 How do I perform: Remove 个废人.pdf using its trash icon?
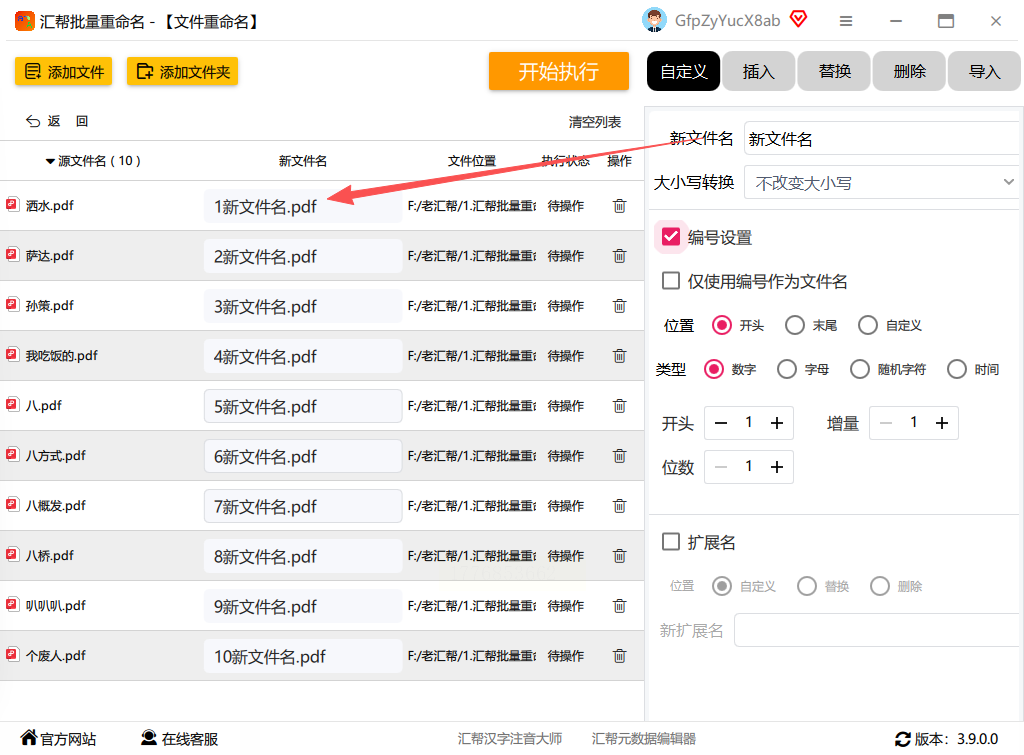[x=619, y=656]
